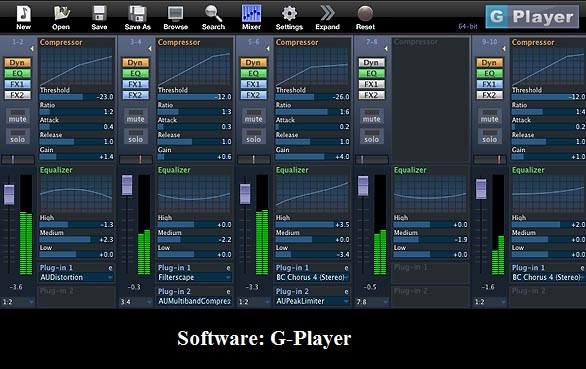Open AUPeakLimiter plug-in dropdown
586x369 pixels.
point(312,301)
